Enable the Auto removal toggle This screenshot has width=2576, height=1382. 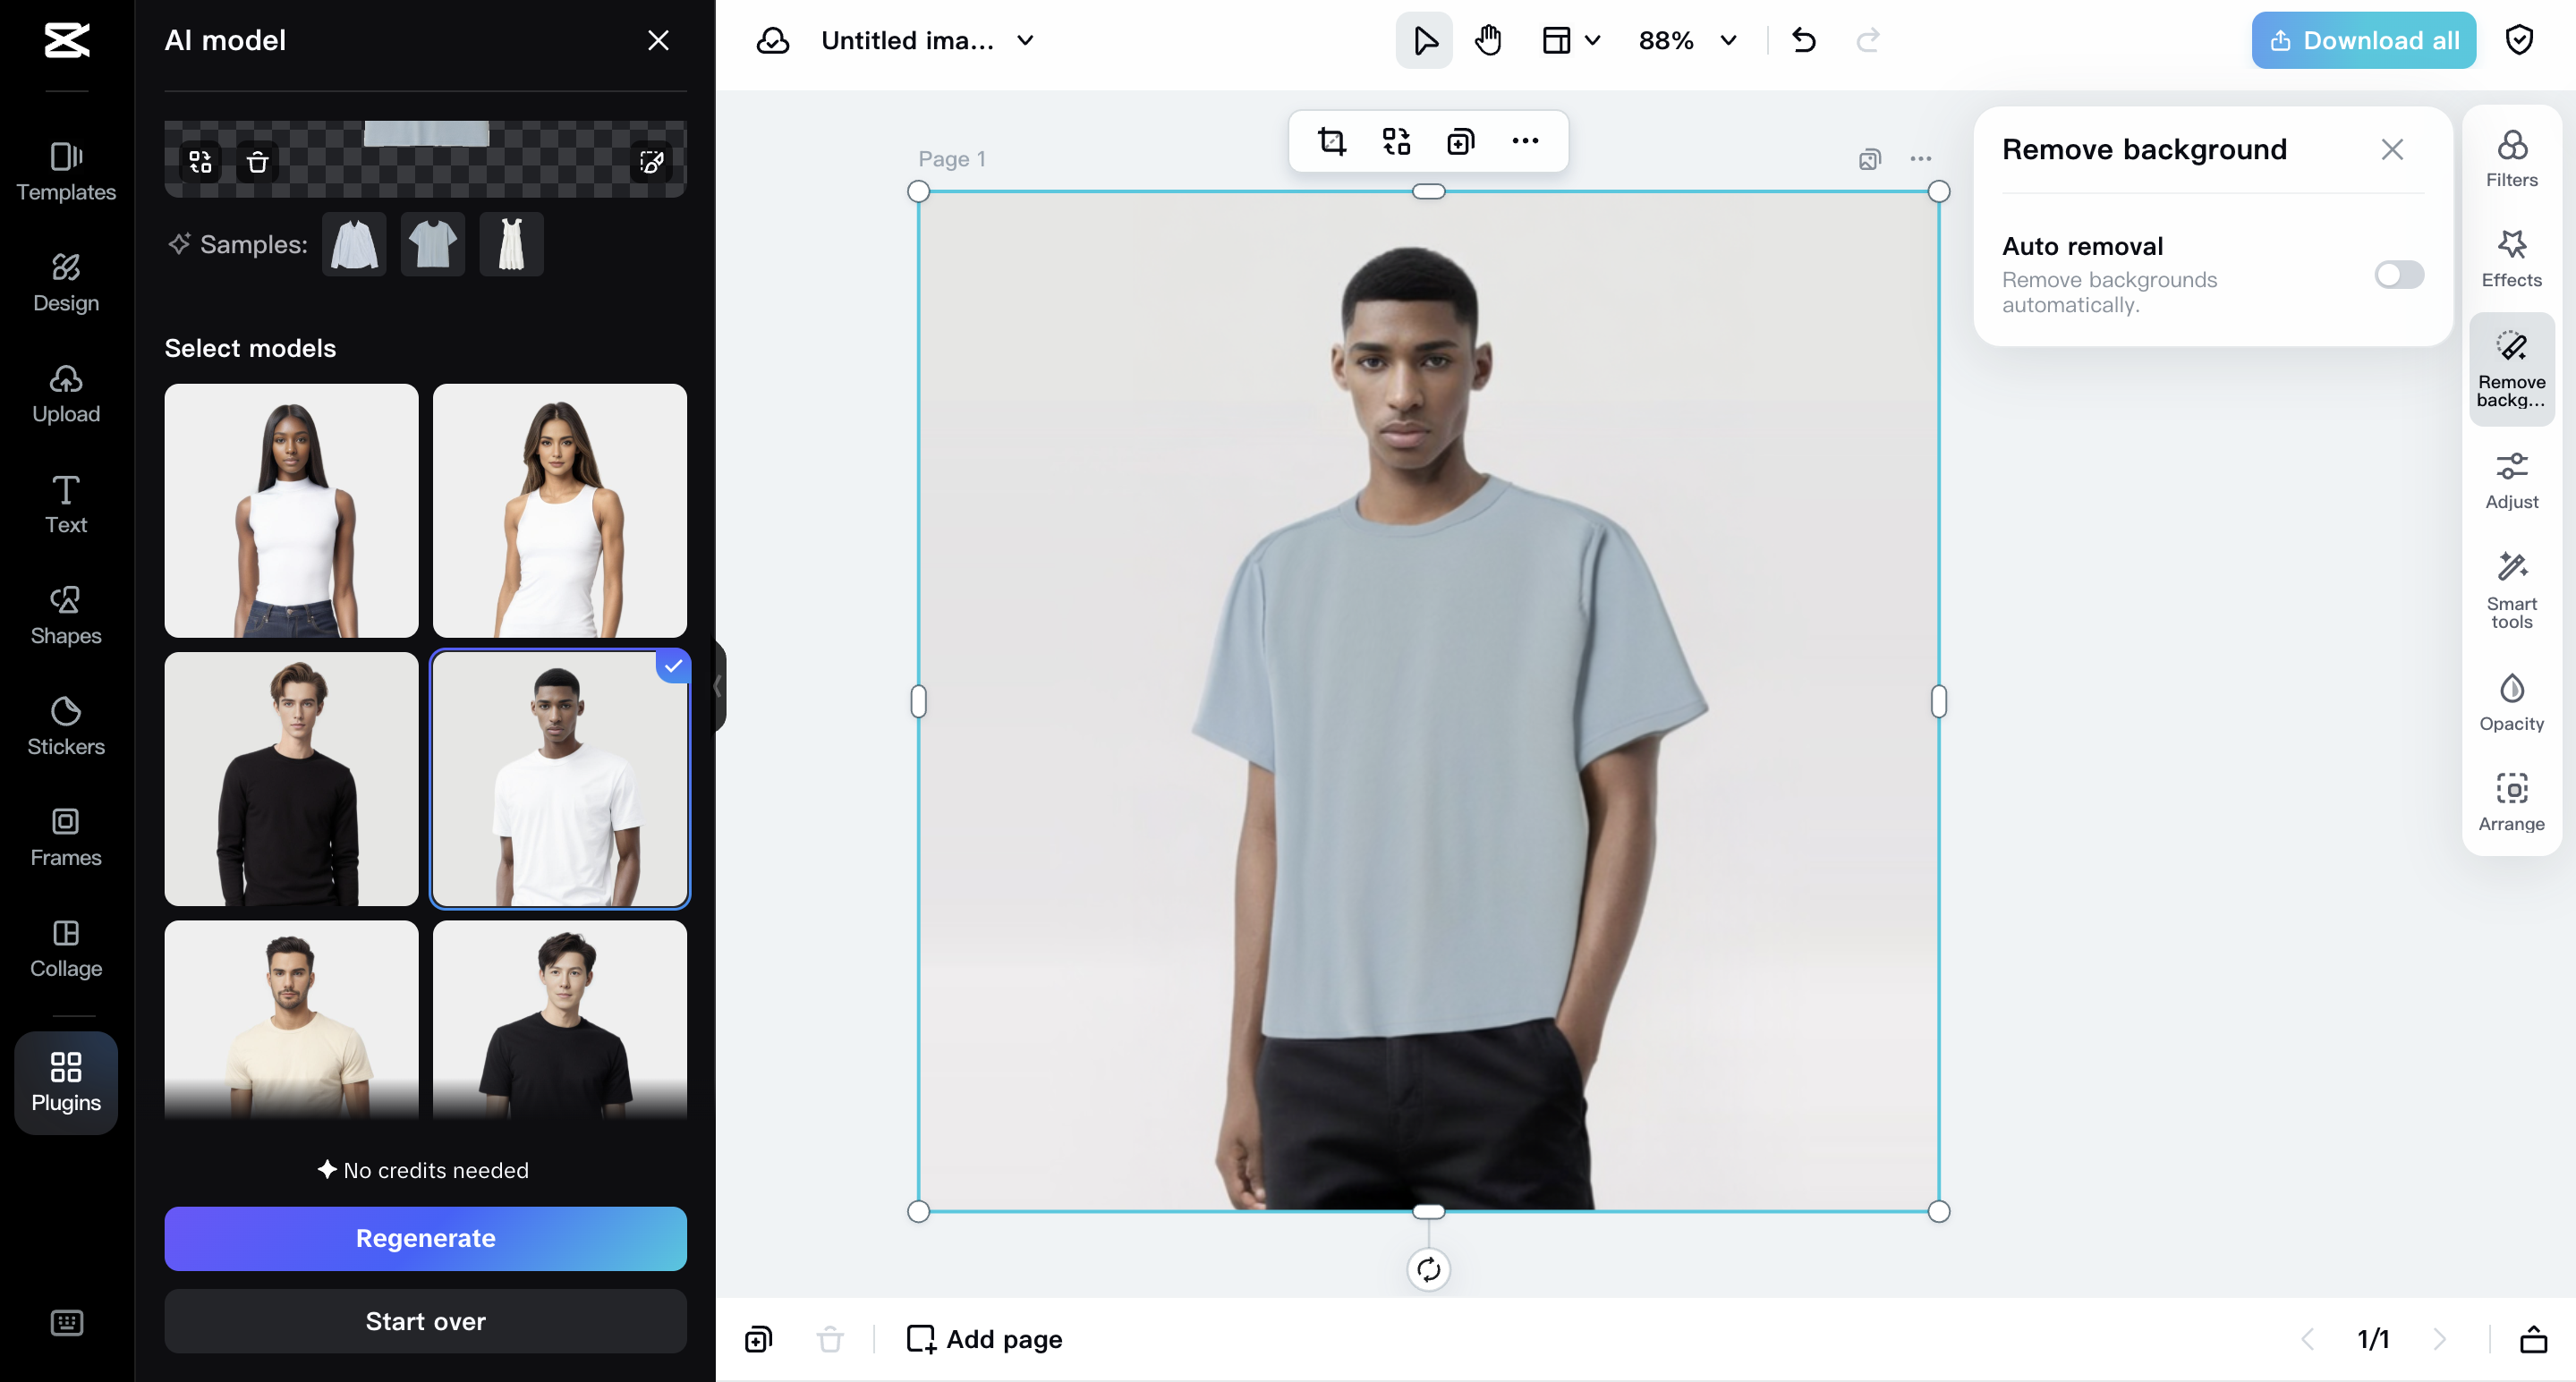(2398, 275)
